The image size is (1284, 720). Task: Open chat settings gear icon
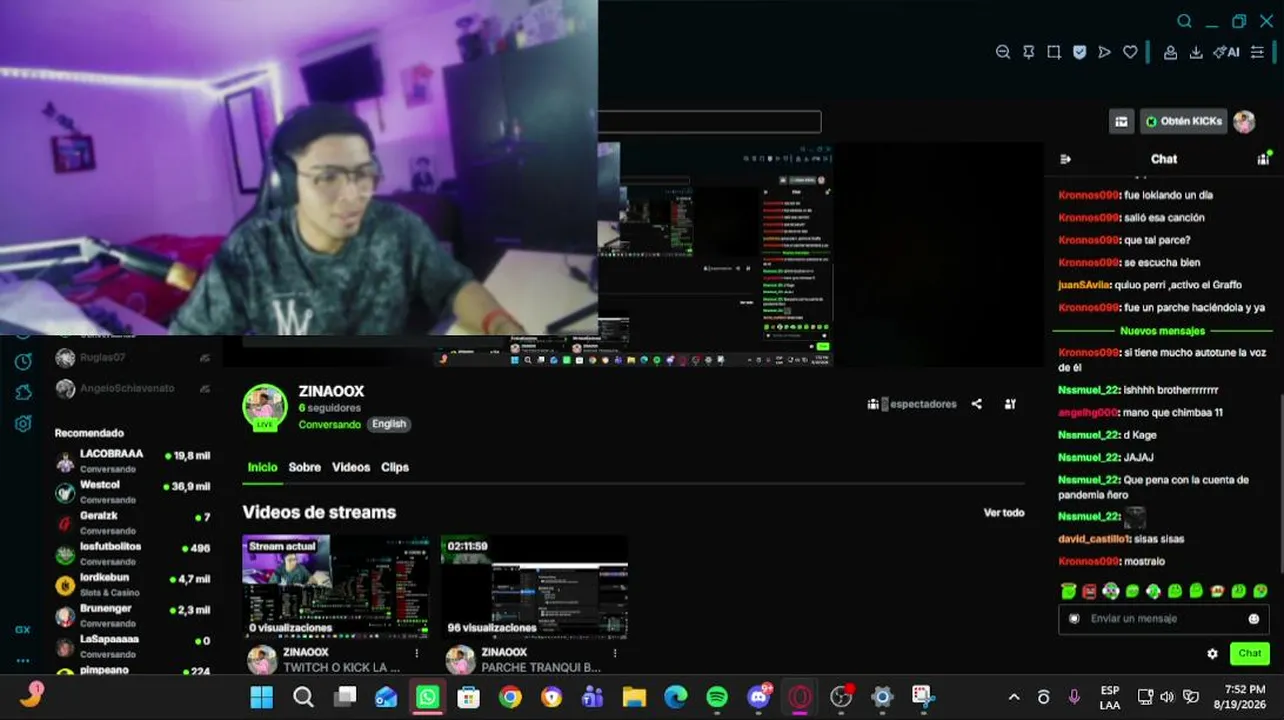(x=1212, y=654)
